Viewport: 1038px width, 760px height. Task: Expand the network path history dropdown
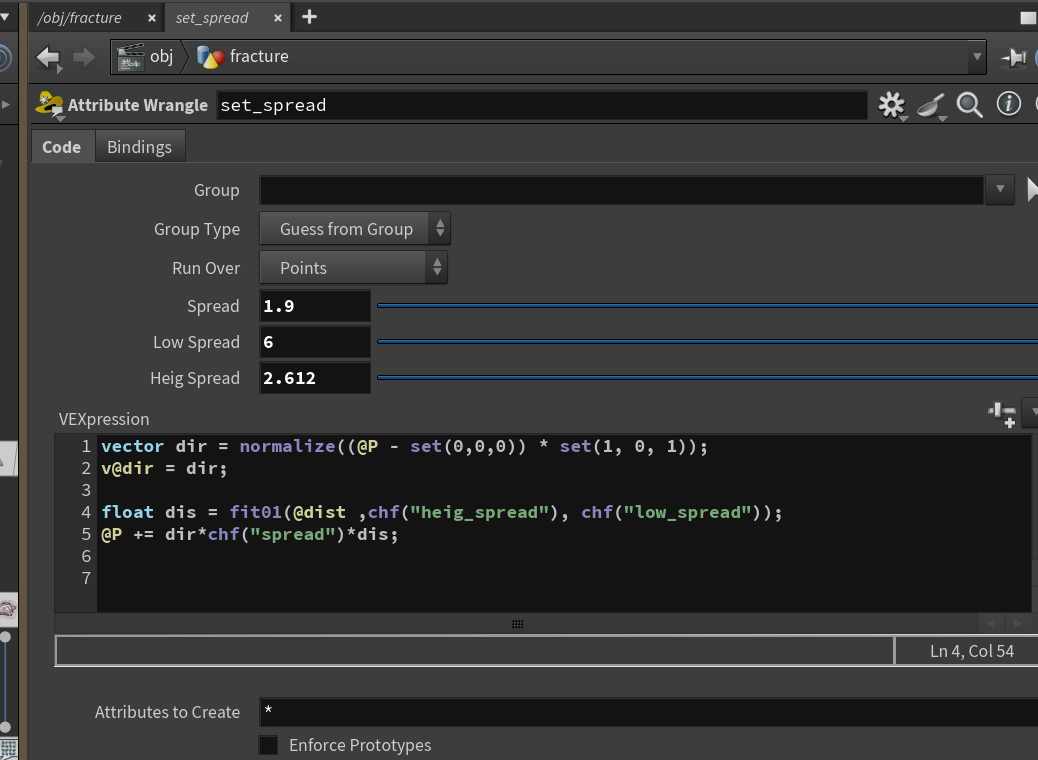[976, 57]
